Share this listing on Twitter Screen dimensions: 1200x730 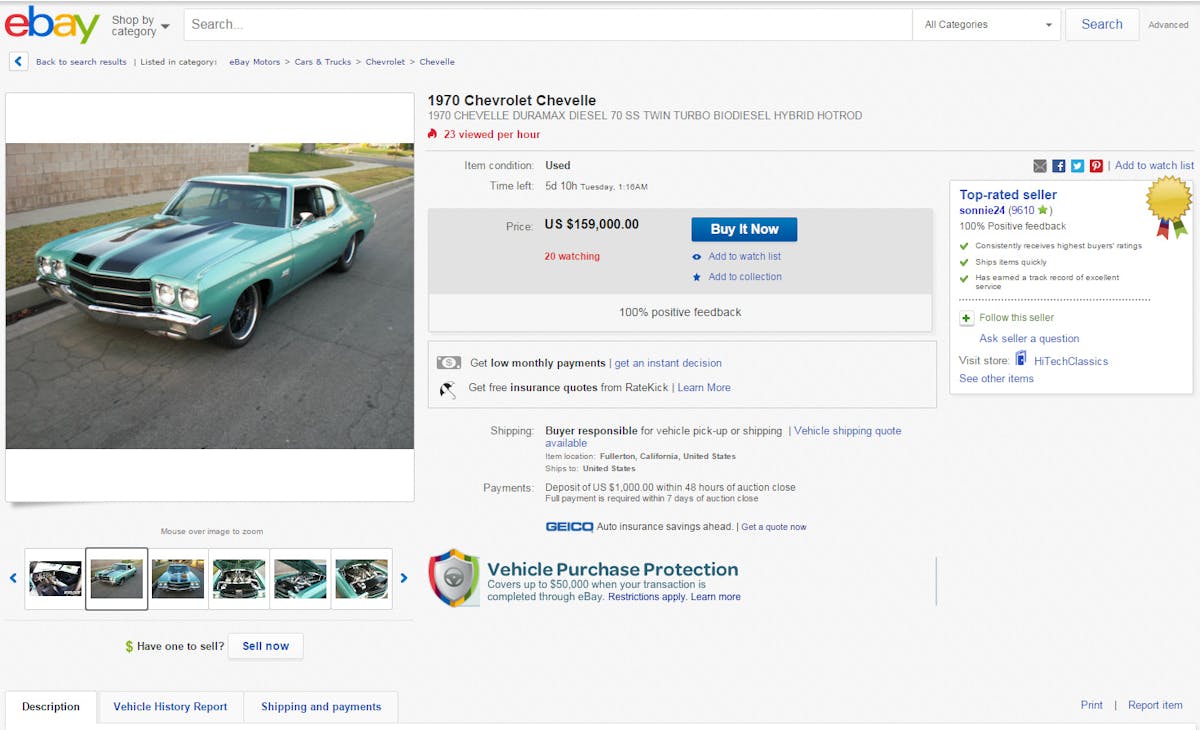(x=1077, y=166)
